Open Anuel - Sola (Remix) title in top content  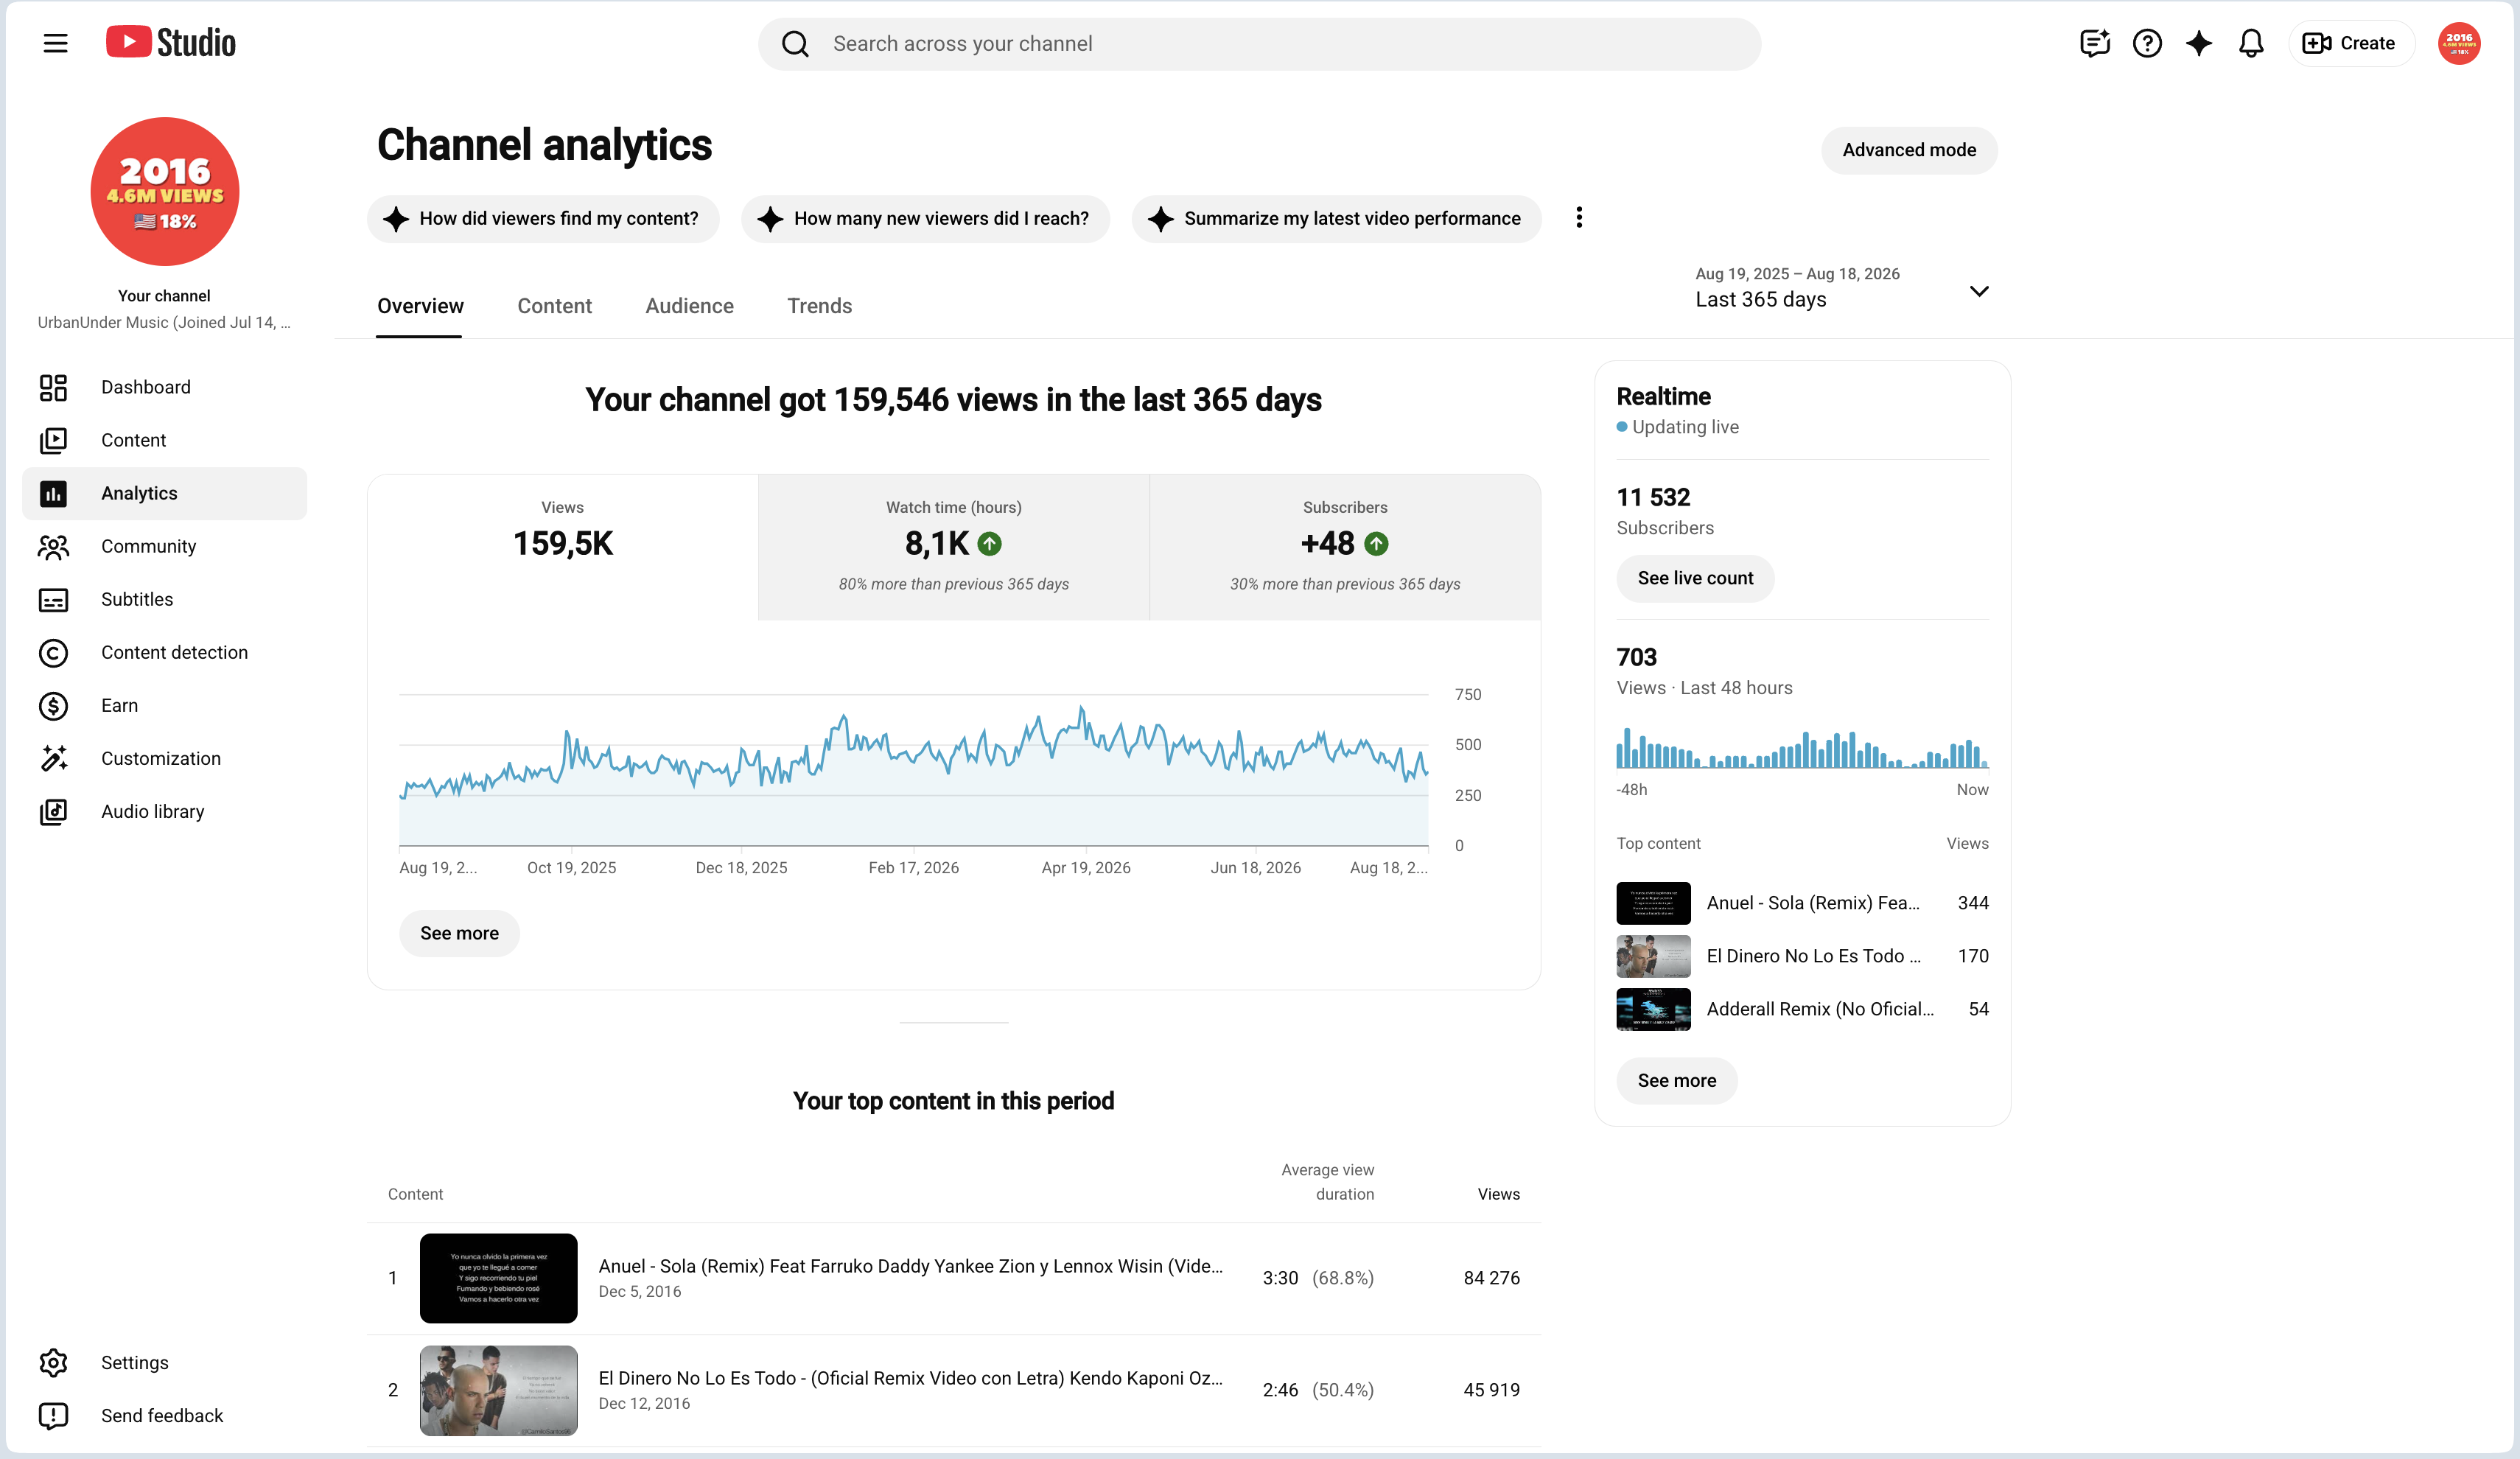click(910, 1266)
